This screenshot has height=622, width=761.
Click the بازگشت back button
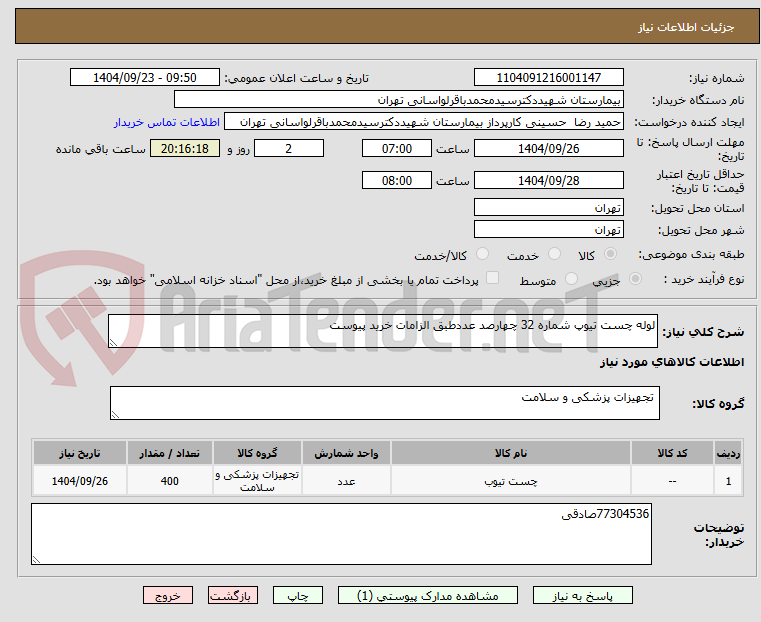[232, 595]
